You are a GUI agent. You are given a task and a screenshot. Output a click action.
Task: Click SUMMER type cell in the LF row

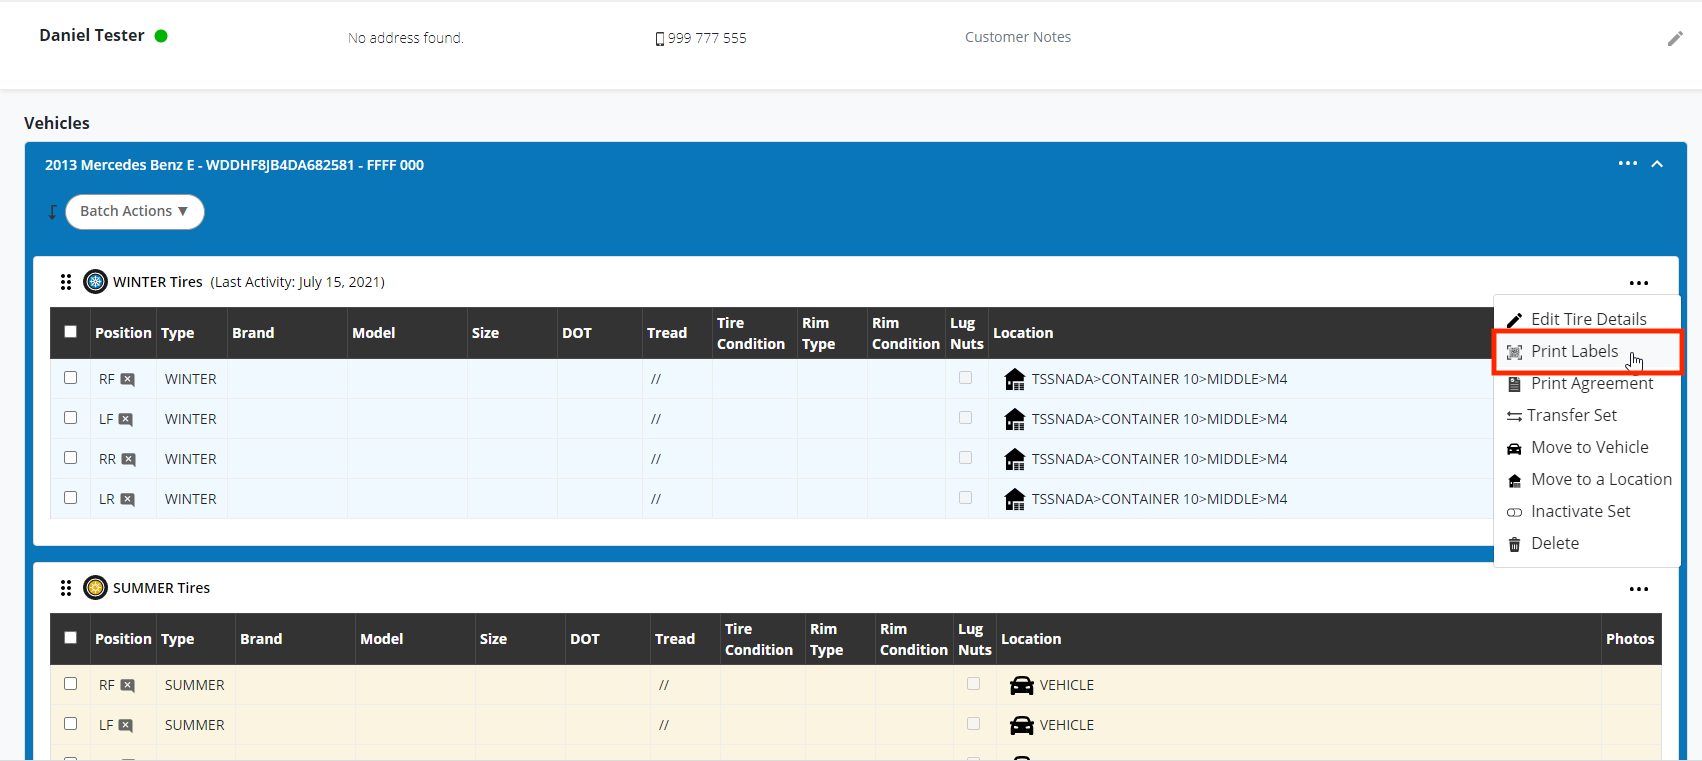[195, 725]
